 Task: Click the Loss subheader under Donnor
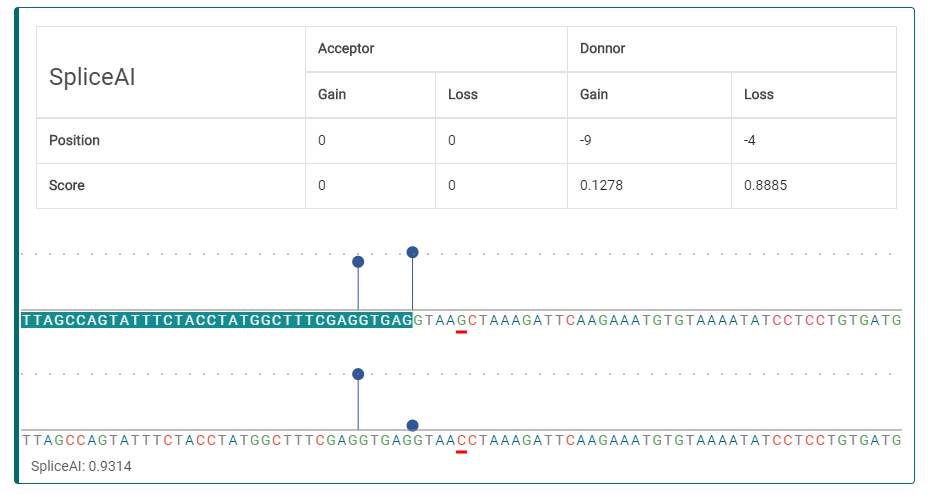(x=759, y=94)
